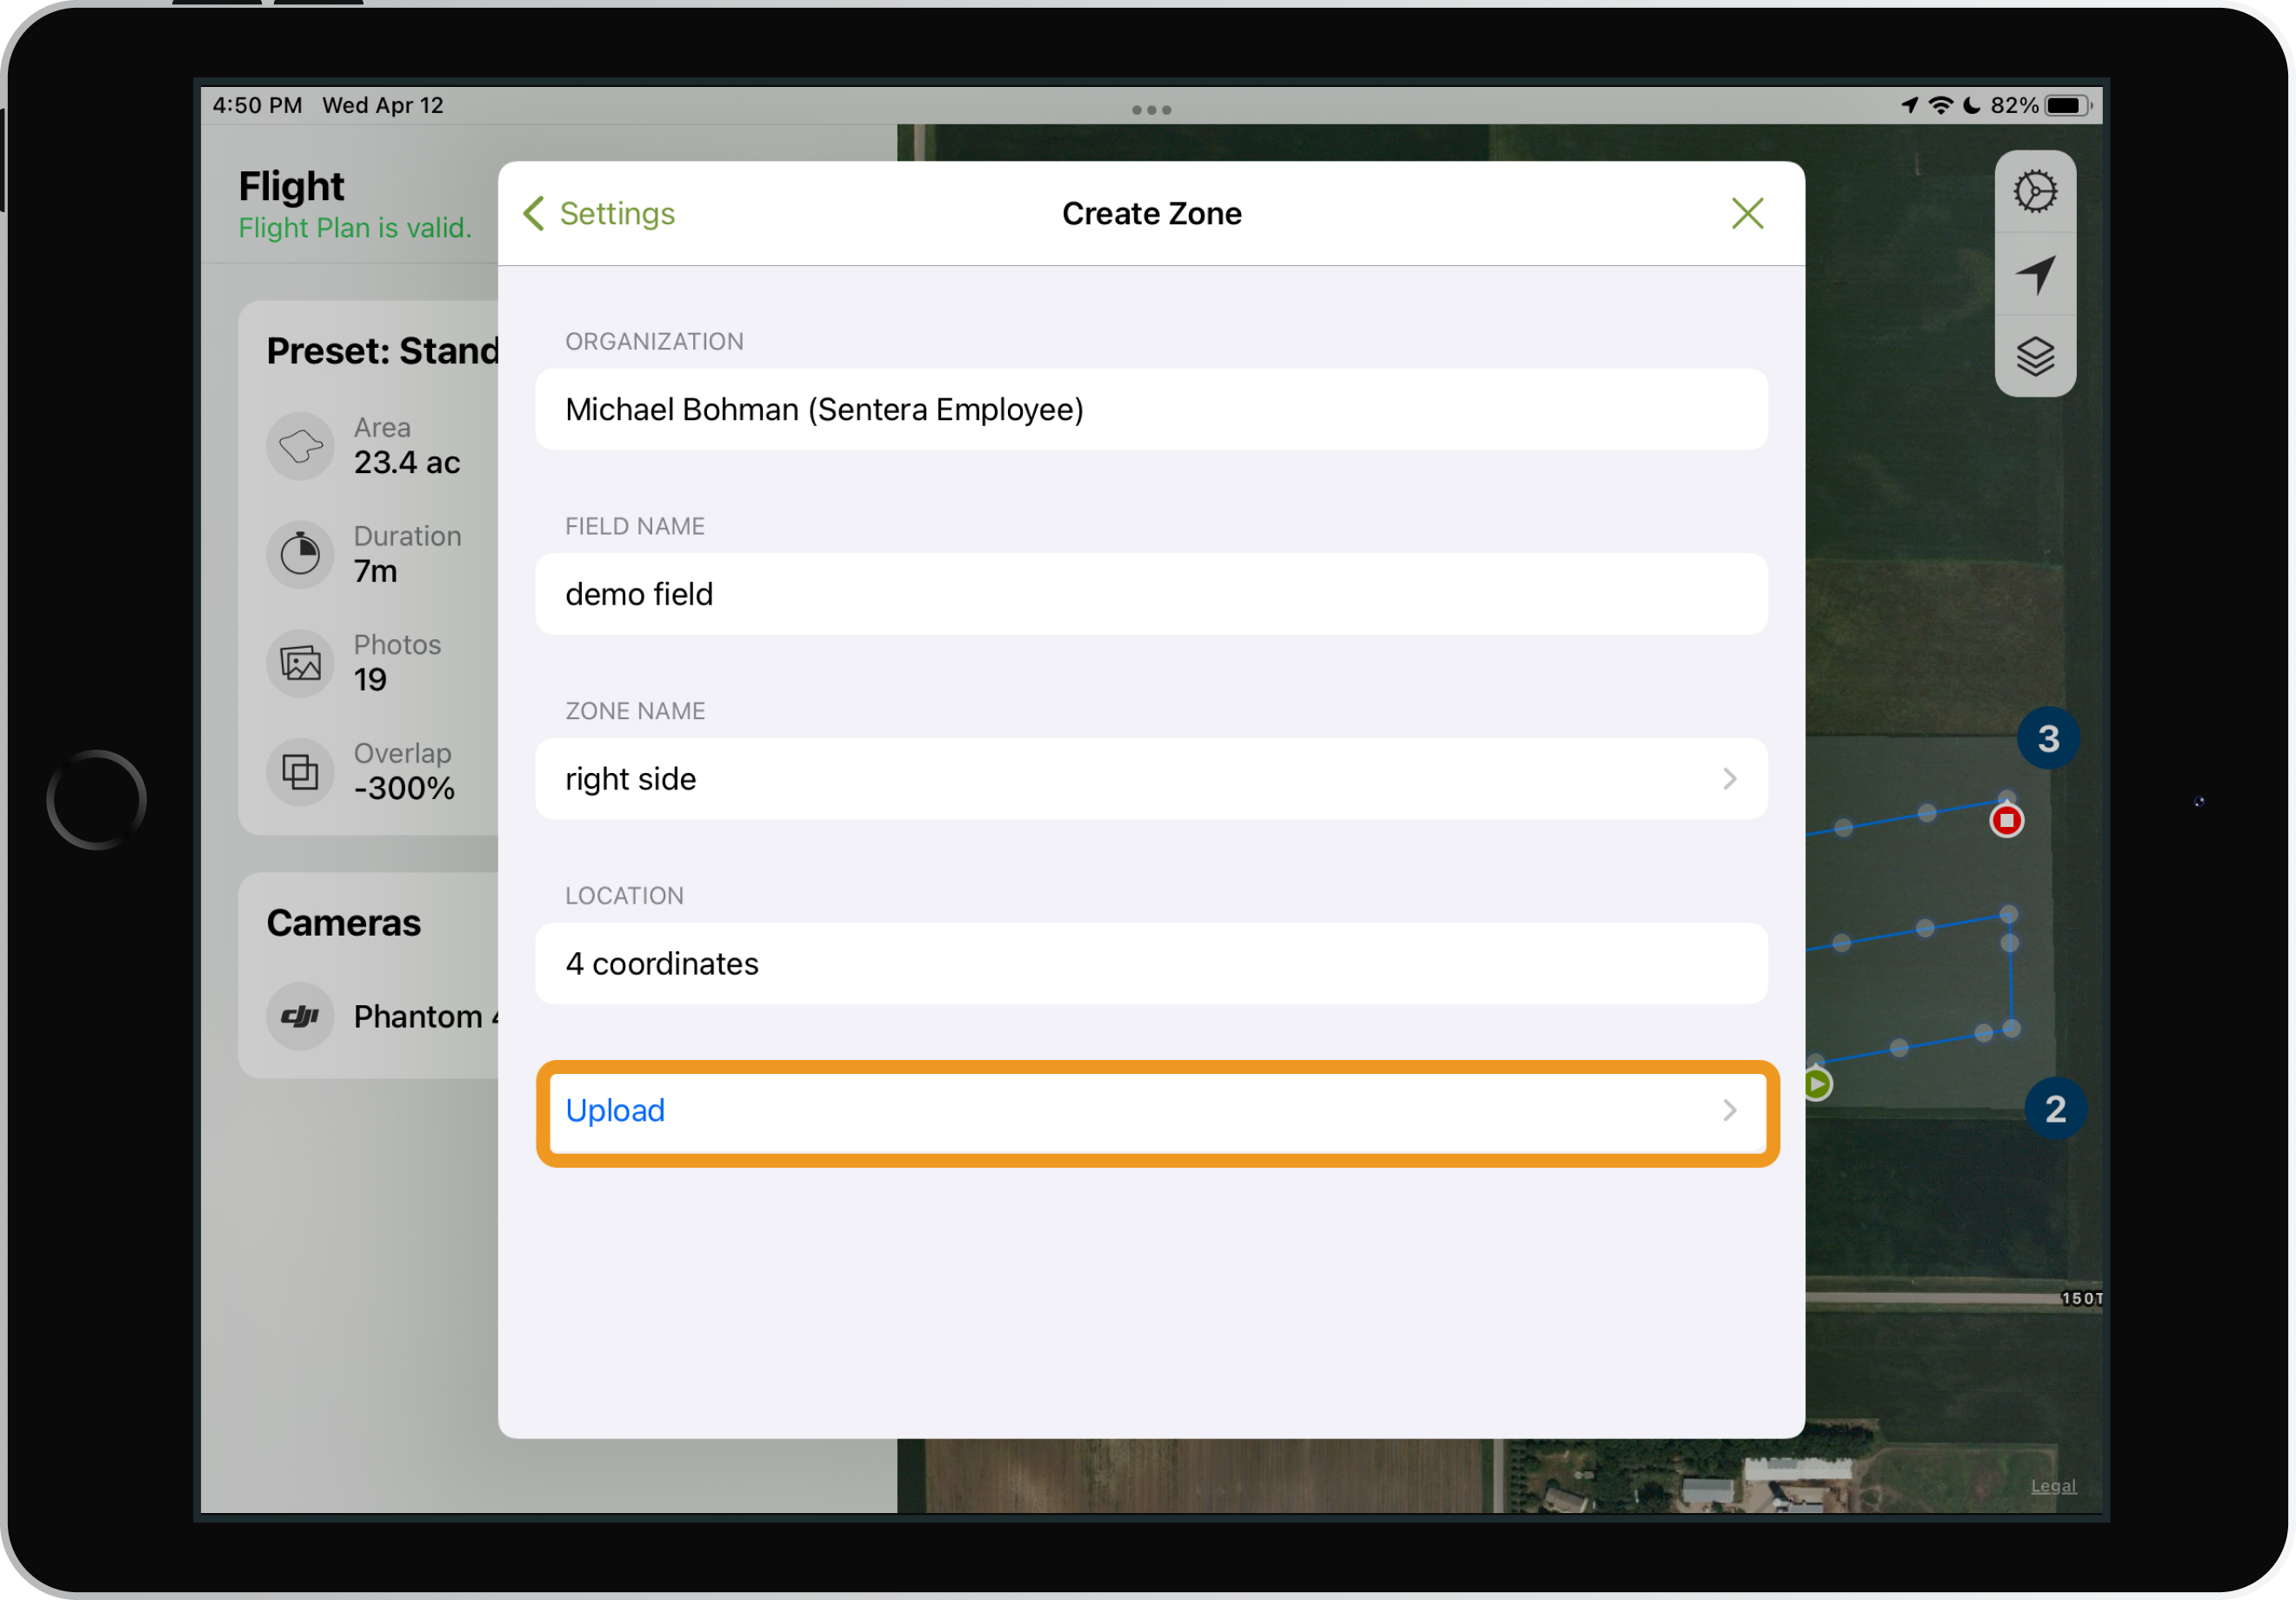Tap the Area polygon icon
This screenshot has height=1600, width=2296.
tap(300, 446)
